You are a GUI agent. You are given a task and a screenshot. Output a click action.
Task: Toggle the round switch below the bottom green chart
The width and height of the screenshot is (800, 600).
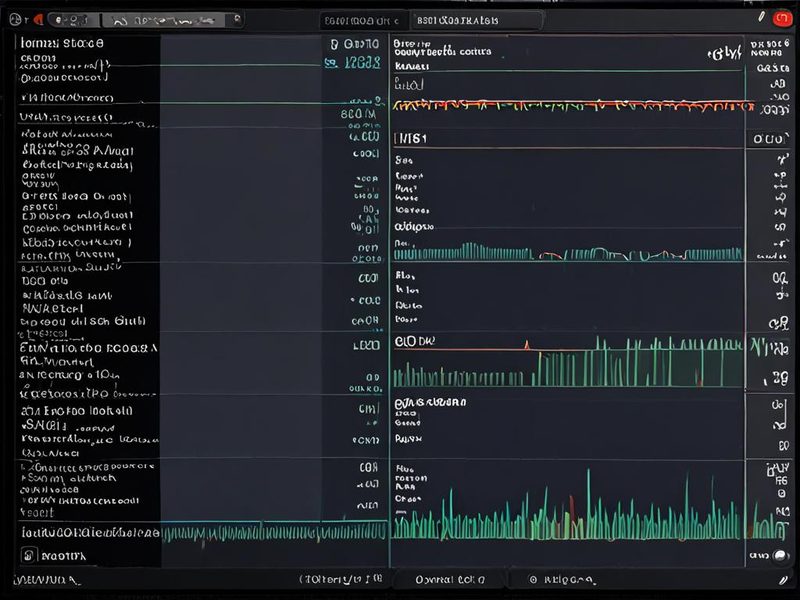[780, 556]
